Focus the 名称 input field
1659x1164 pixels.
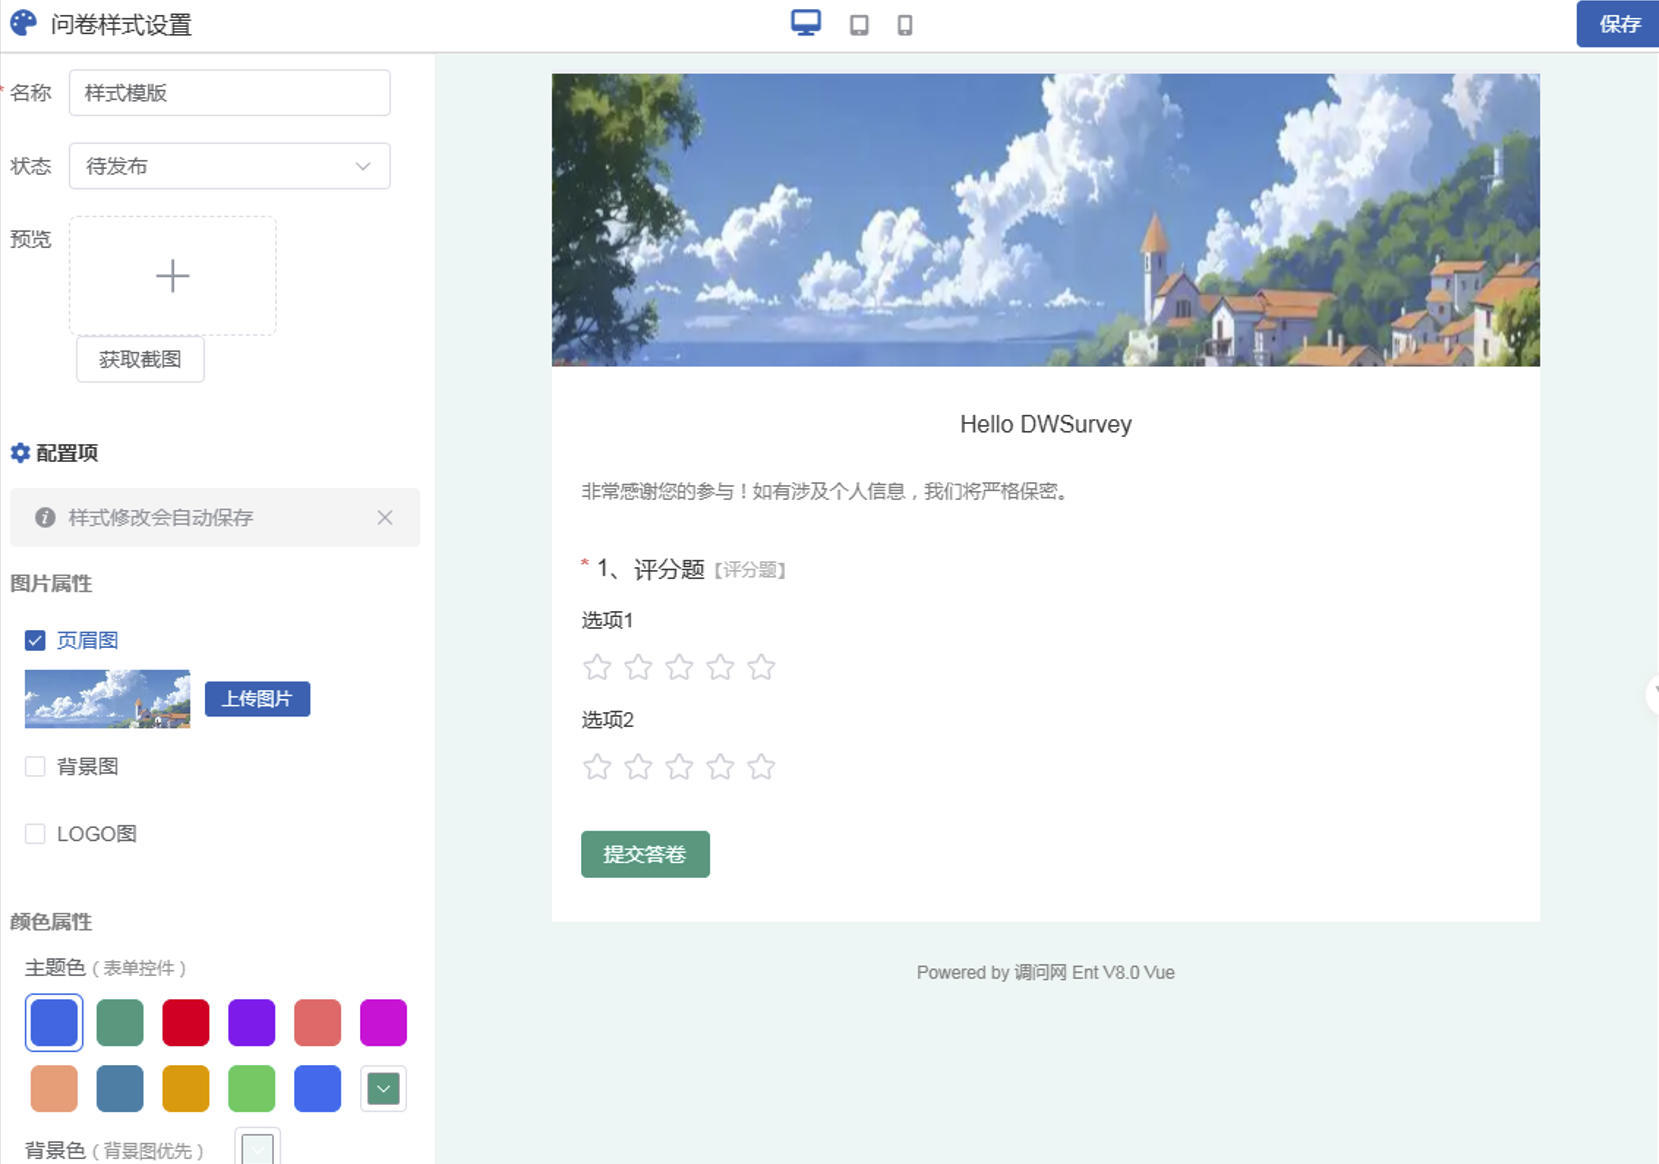tap(229, 93)
